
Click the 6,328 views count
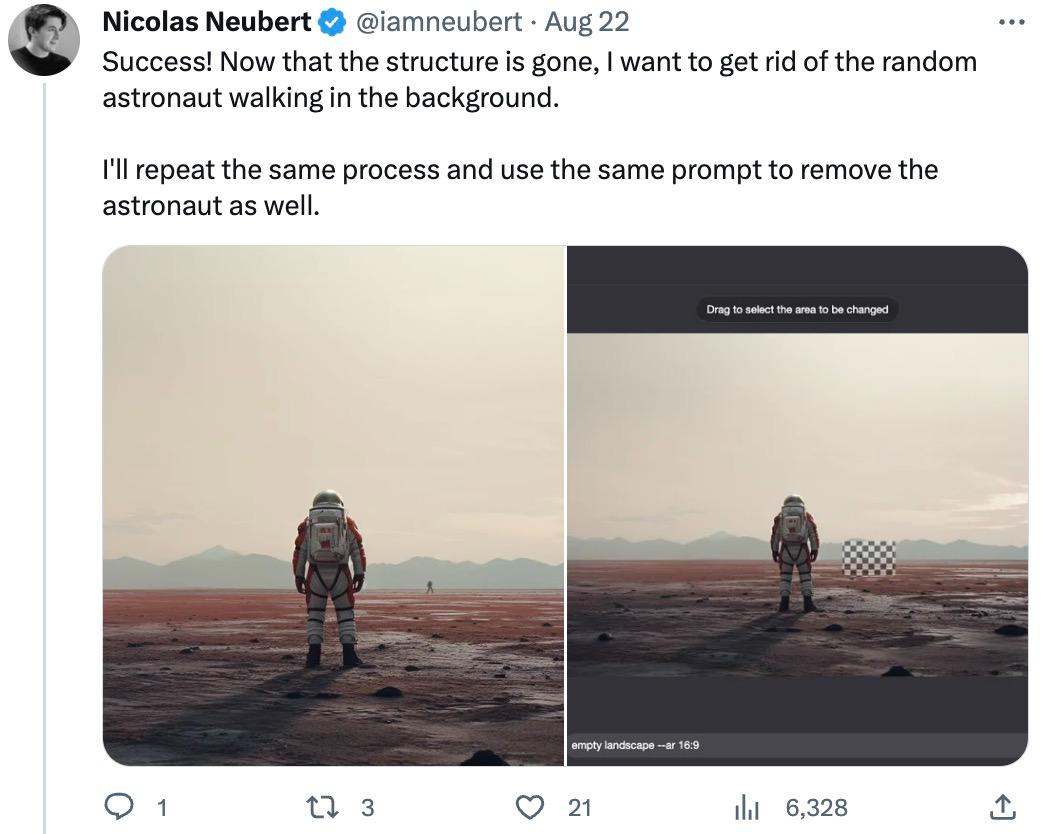pos(816,806)
